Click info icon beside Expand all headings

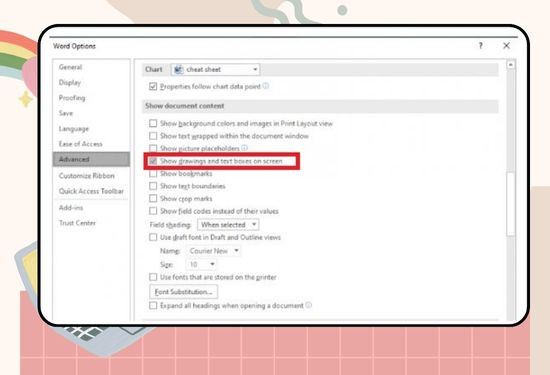click(308, 305)
